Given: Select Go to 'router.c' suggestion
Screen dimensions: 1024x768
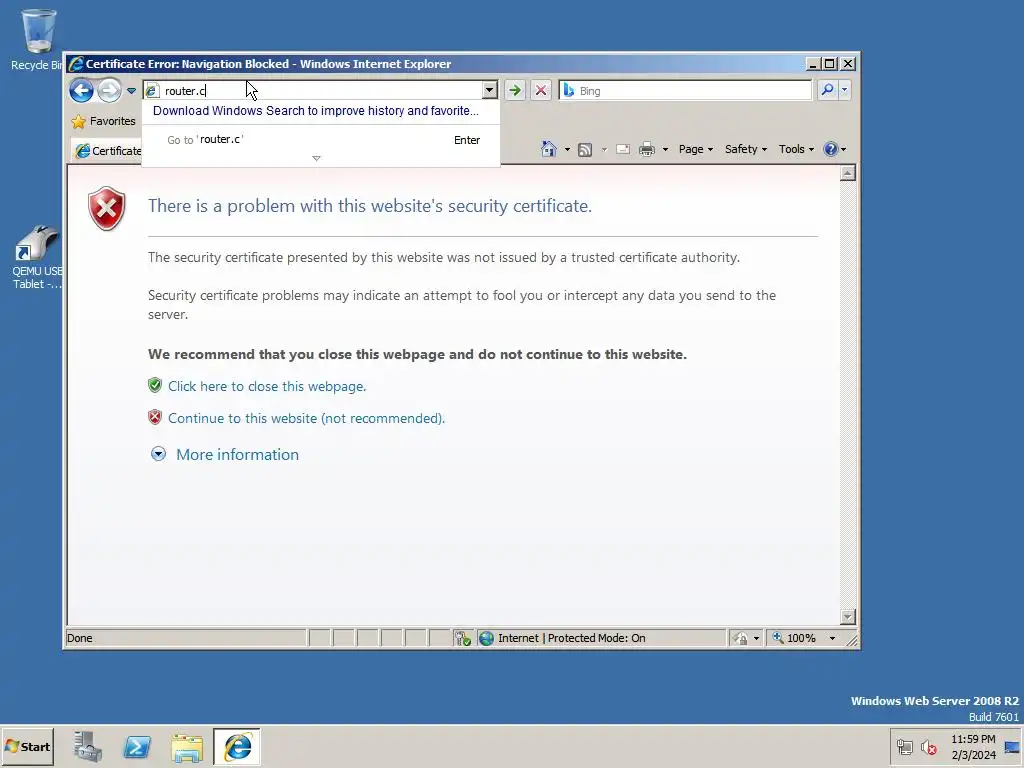Looking at the screenshot, I should pos(323,140).
